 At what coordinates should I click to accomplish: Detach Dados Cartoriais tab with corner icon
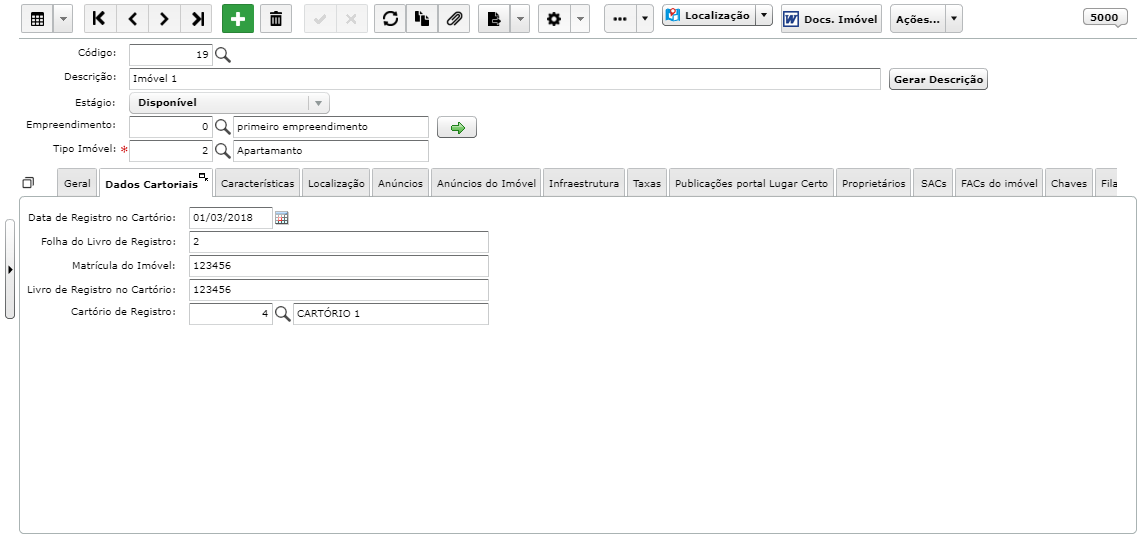coord(204,176)
